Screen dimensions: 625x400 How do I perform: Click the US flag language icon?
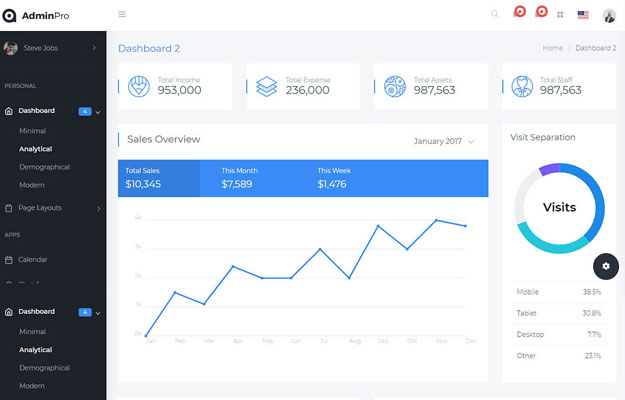[583, 15]
